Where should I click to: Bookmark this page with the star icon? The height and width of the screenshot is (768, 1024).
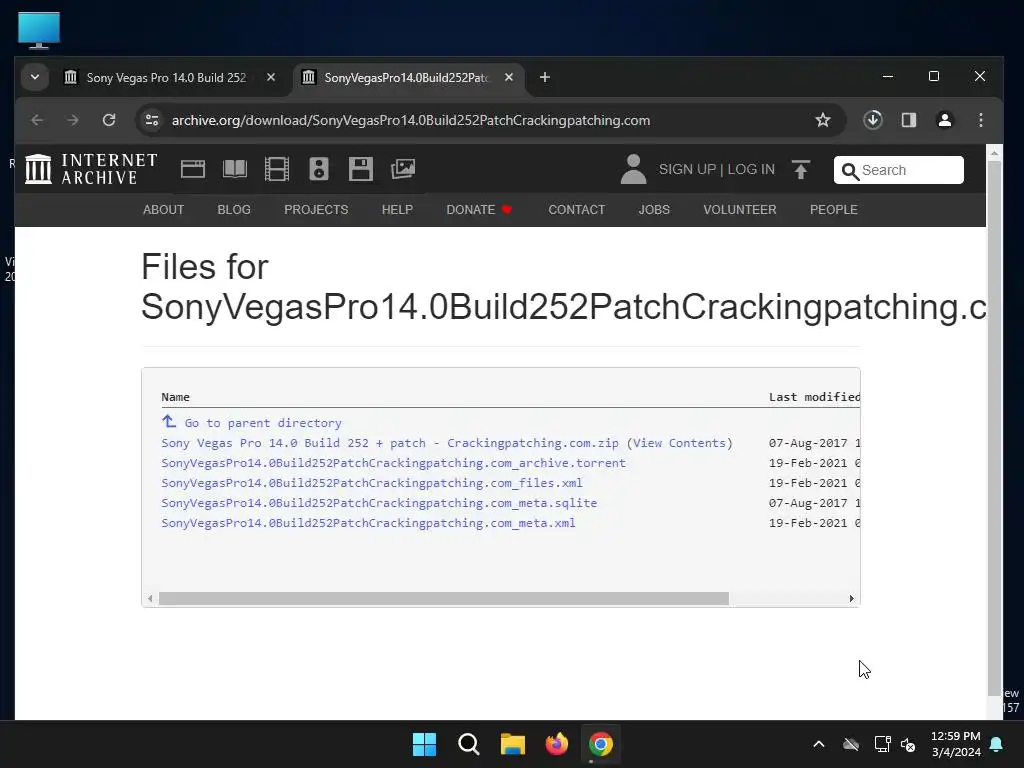point(823,120)
